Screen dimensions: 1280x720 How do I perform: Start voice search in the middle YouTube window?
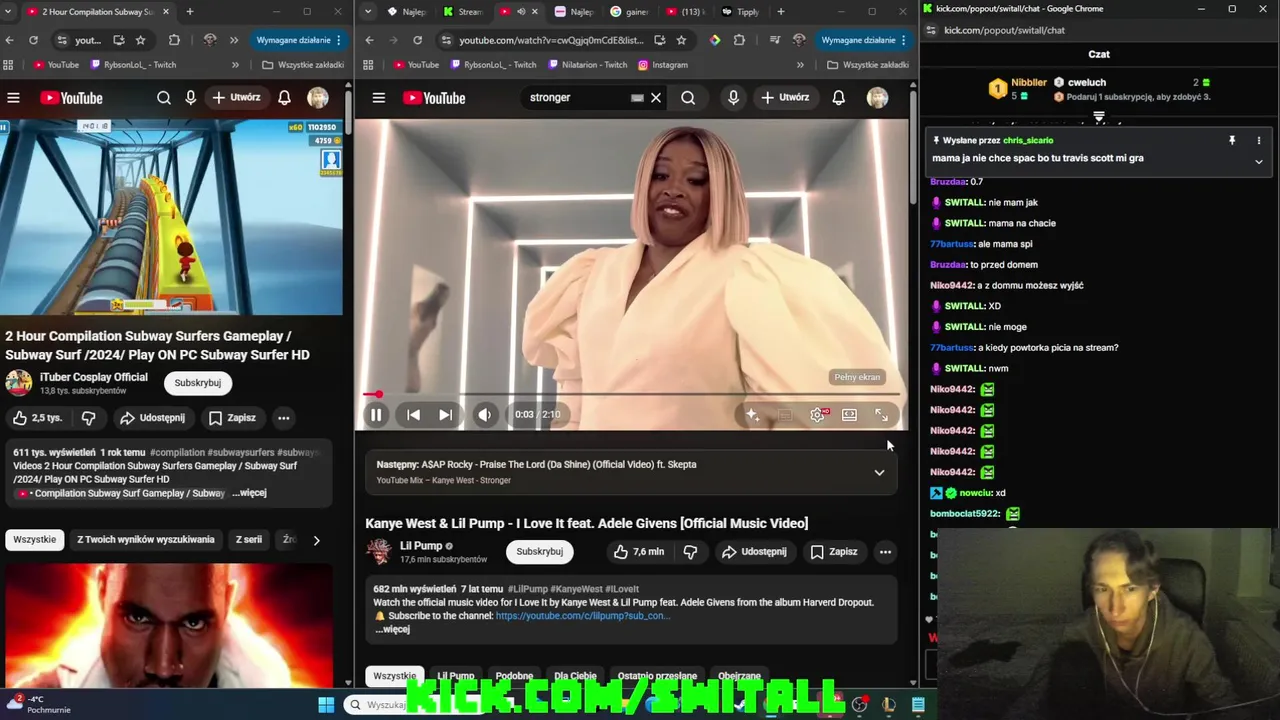[x=733, y=98]
